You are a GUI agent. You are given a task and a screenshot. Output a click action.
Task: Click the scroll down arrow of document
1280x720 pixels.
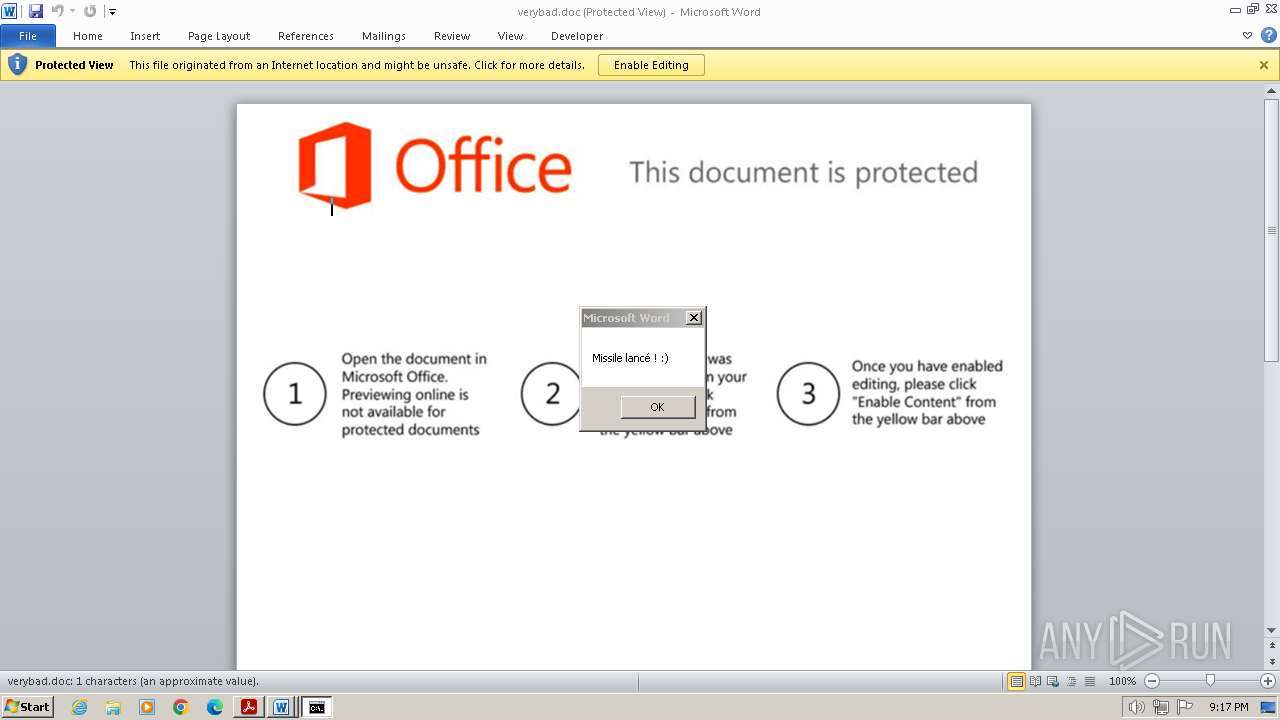(x=1272, y=630)
